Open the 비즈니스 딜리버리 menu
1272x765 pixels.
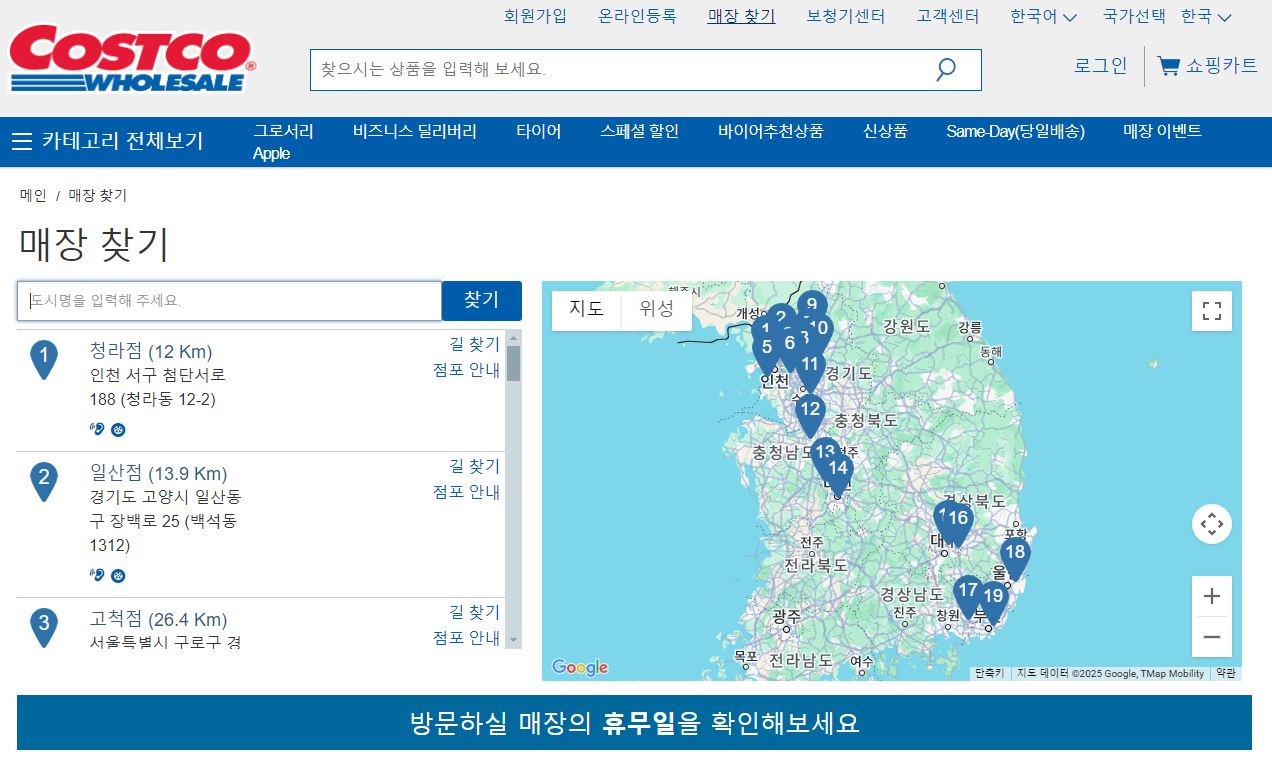pos(415,131)
